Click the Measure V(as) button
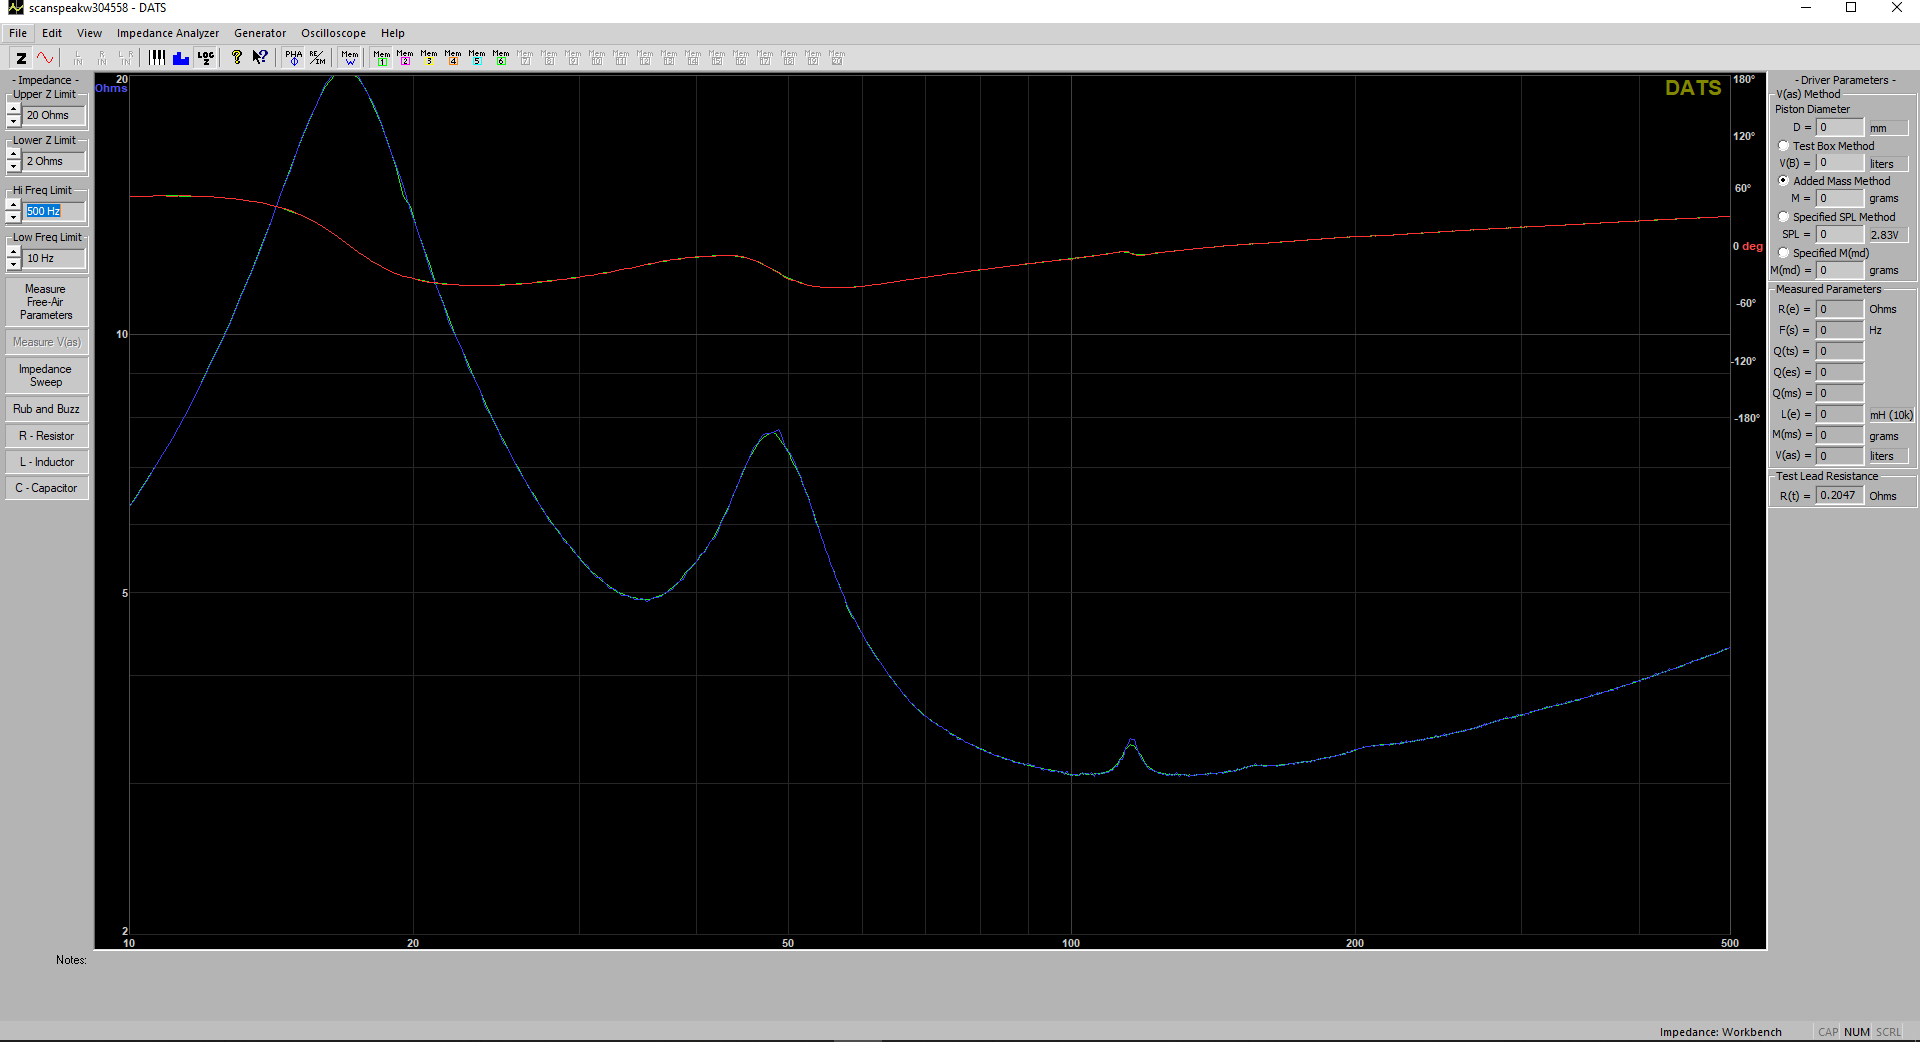 click(46, 342)
